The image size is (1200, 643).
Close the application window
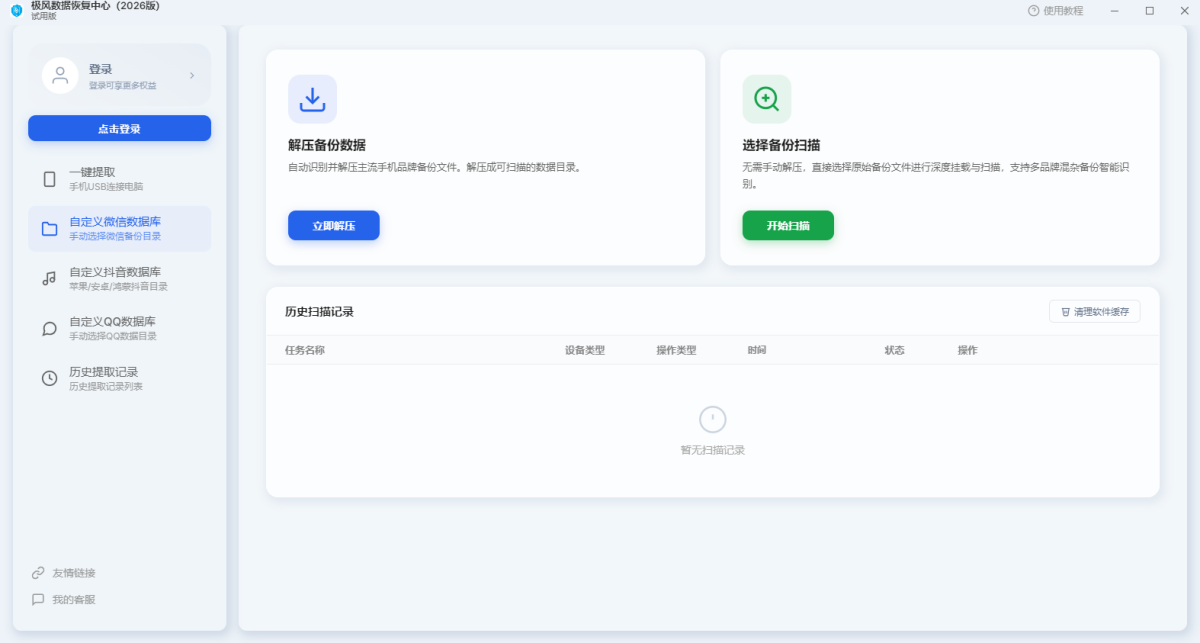click(1183, 11)
